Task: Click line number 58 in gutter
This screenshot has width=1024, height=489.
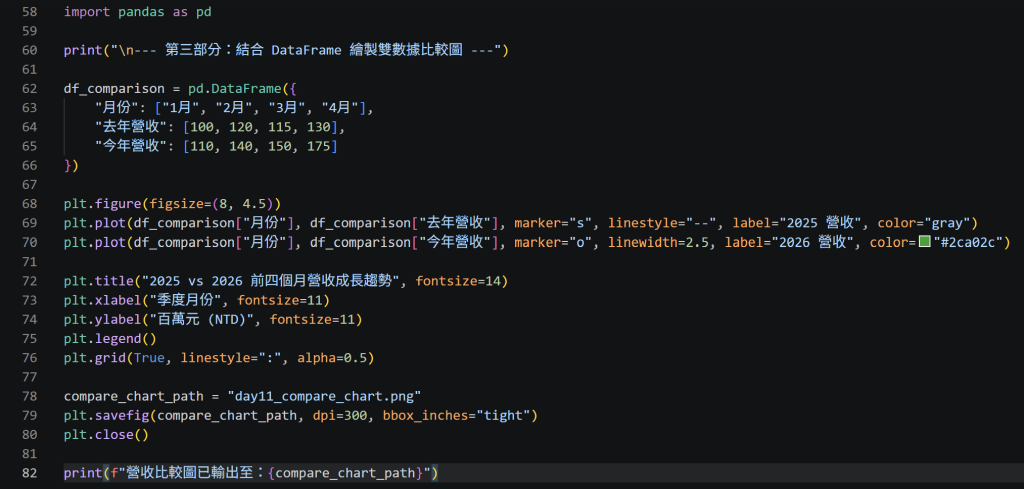Action: tap(29, 12)
